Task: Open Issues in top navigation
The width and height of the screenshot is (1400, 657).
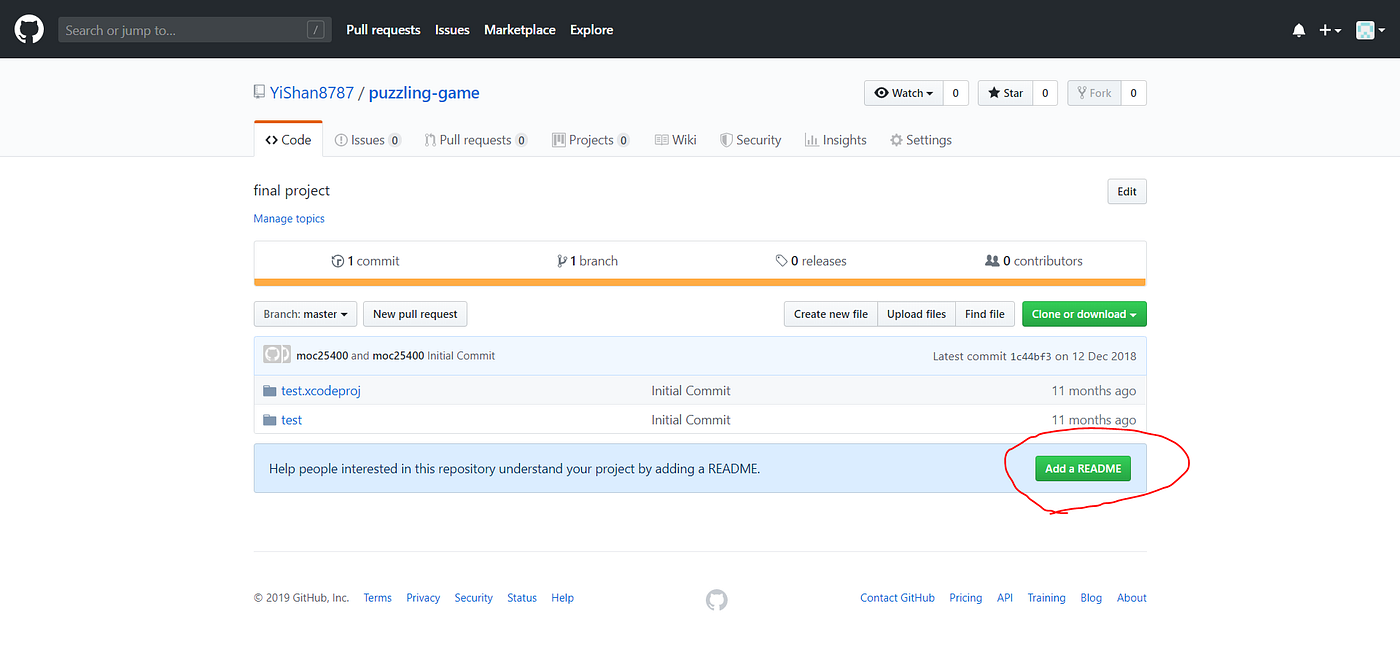Action: point(452,30)
